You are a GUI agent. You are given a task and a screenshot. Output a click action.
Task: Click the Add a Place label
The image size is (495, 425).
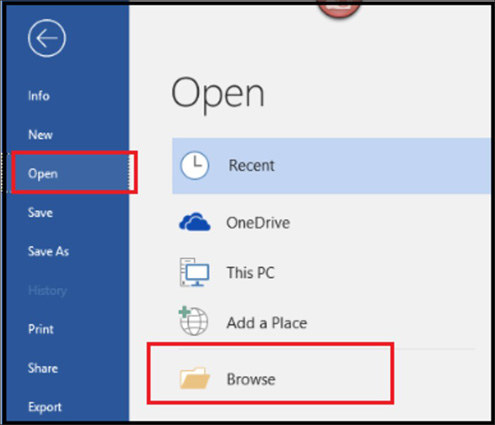[x=267, y=323]
